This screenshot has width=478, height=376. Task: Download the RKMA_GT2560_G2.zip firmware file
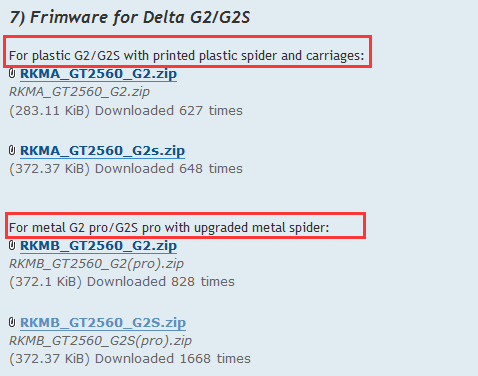(x=98, y=74)
